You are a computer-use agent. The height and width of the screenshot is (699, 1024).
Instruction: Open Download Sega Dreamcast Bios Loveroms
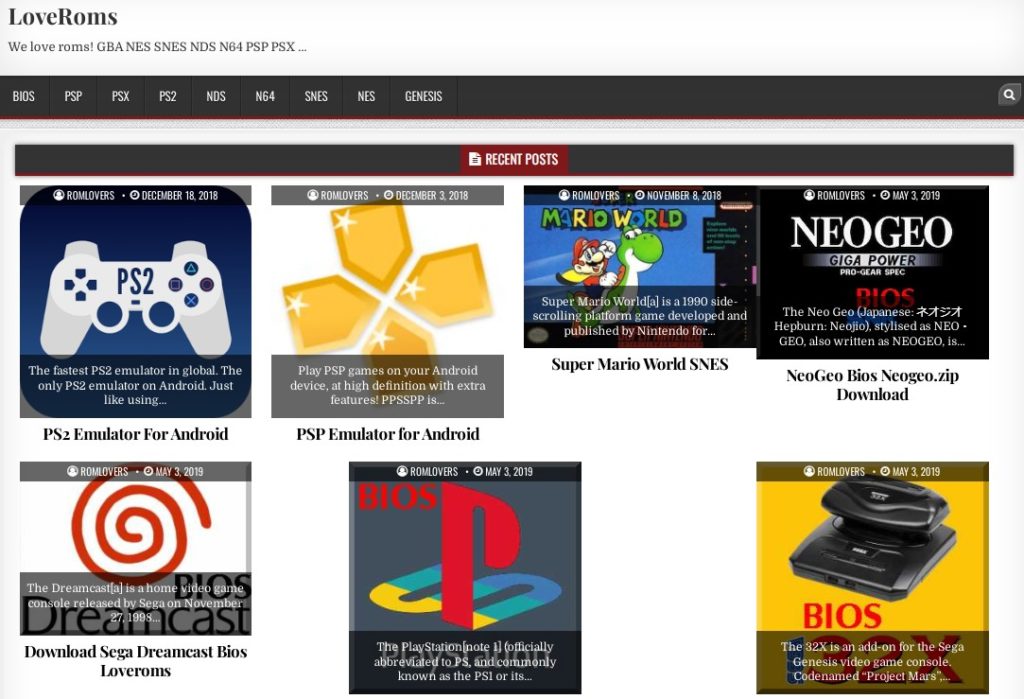point(134,660)
